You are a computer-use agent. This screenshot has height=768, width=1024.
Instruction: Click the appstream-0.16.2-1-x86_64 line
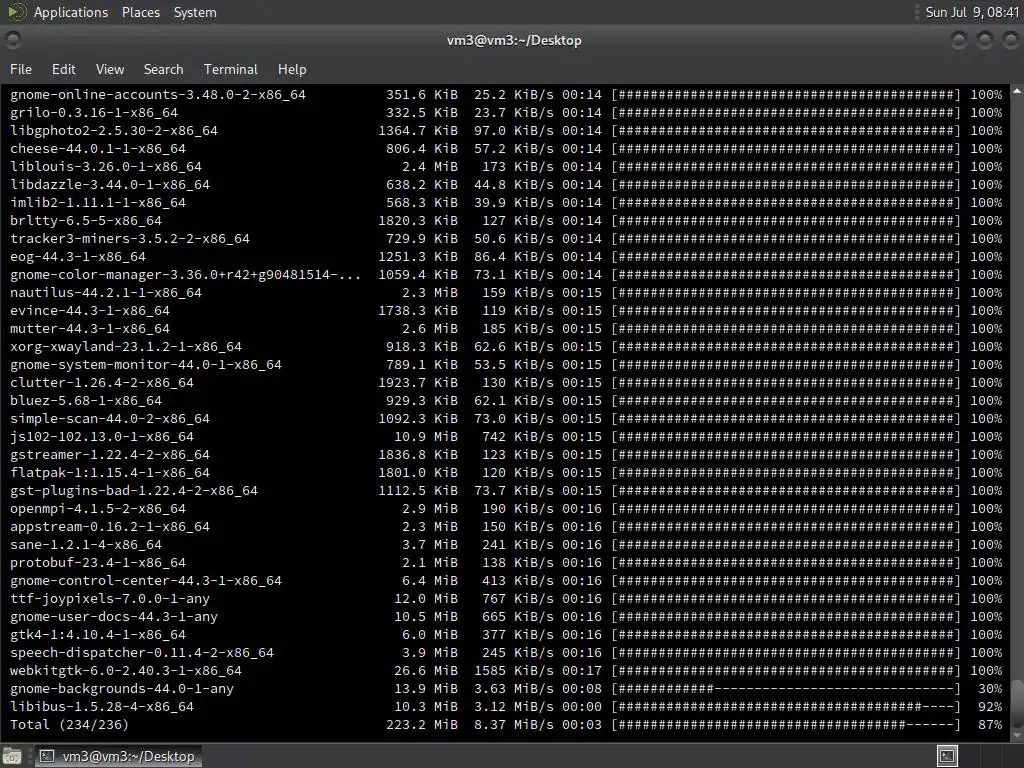pos(506,527)
